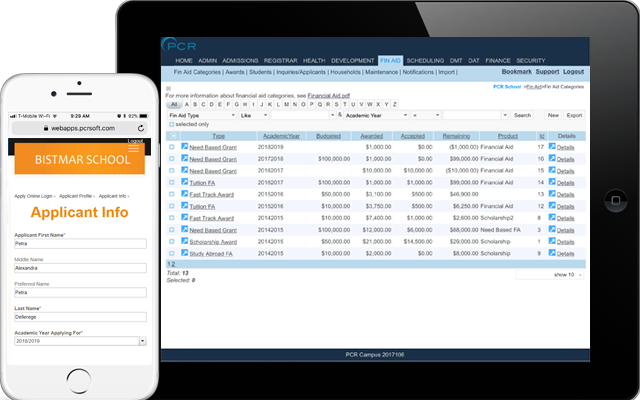Select checkbox for Tuition FA 20162017
Screen dimensions: 640x400
pos(172,182)
